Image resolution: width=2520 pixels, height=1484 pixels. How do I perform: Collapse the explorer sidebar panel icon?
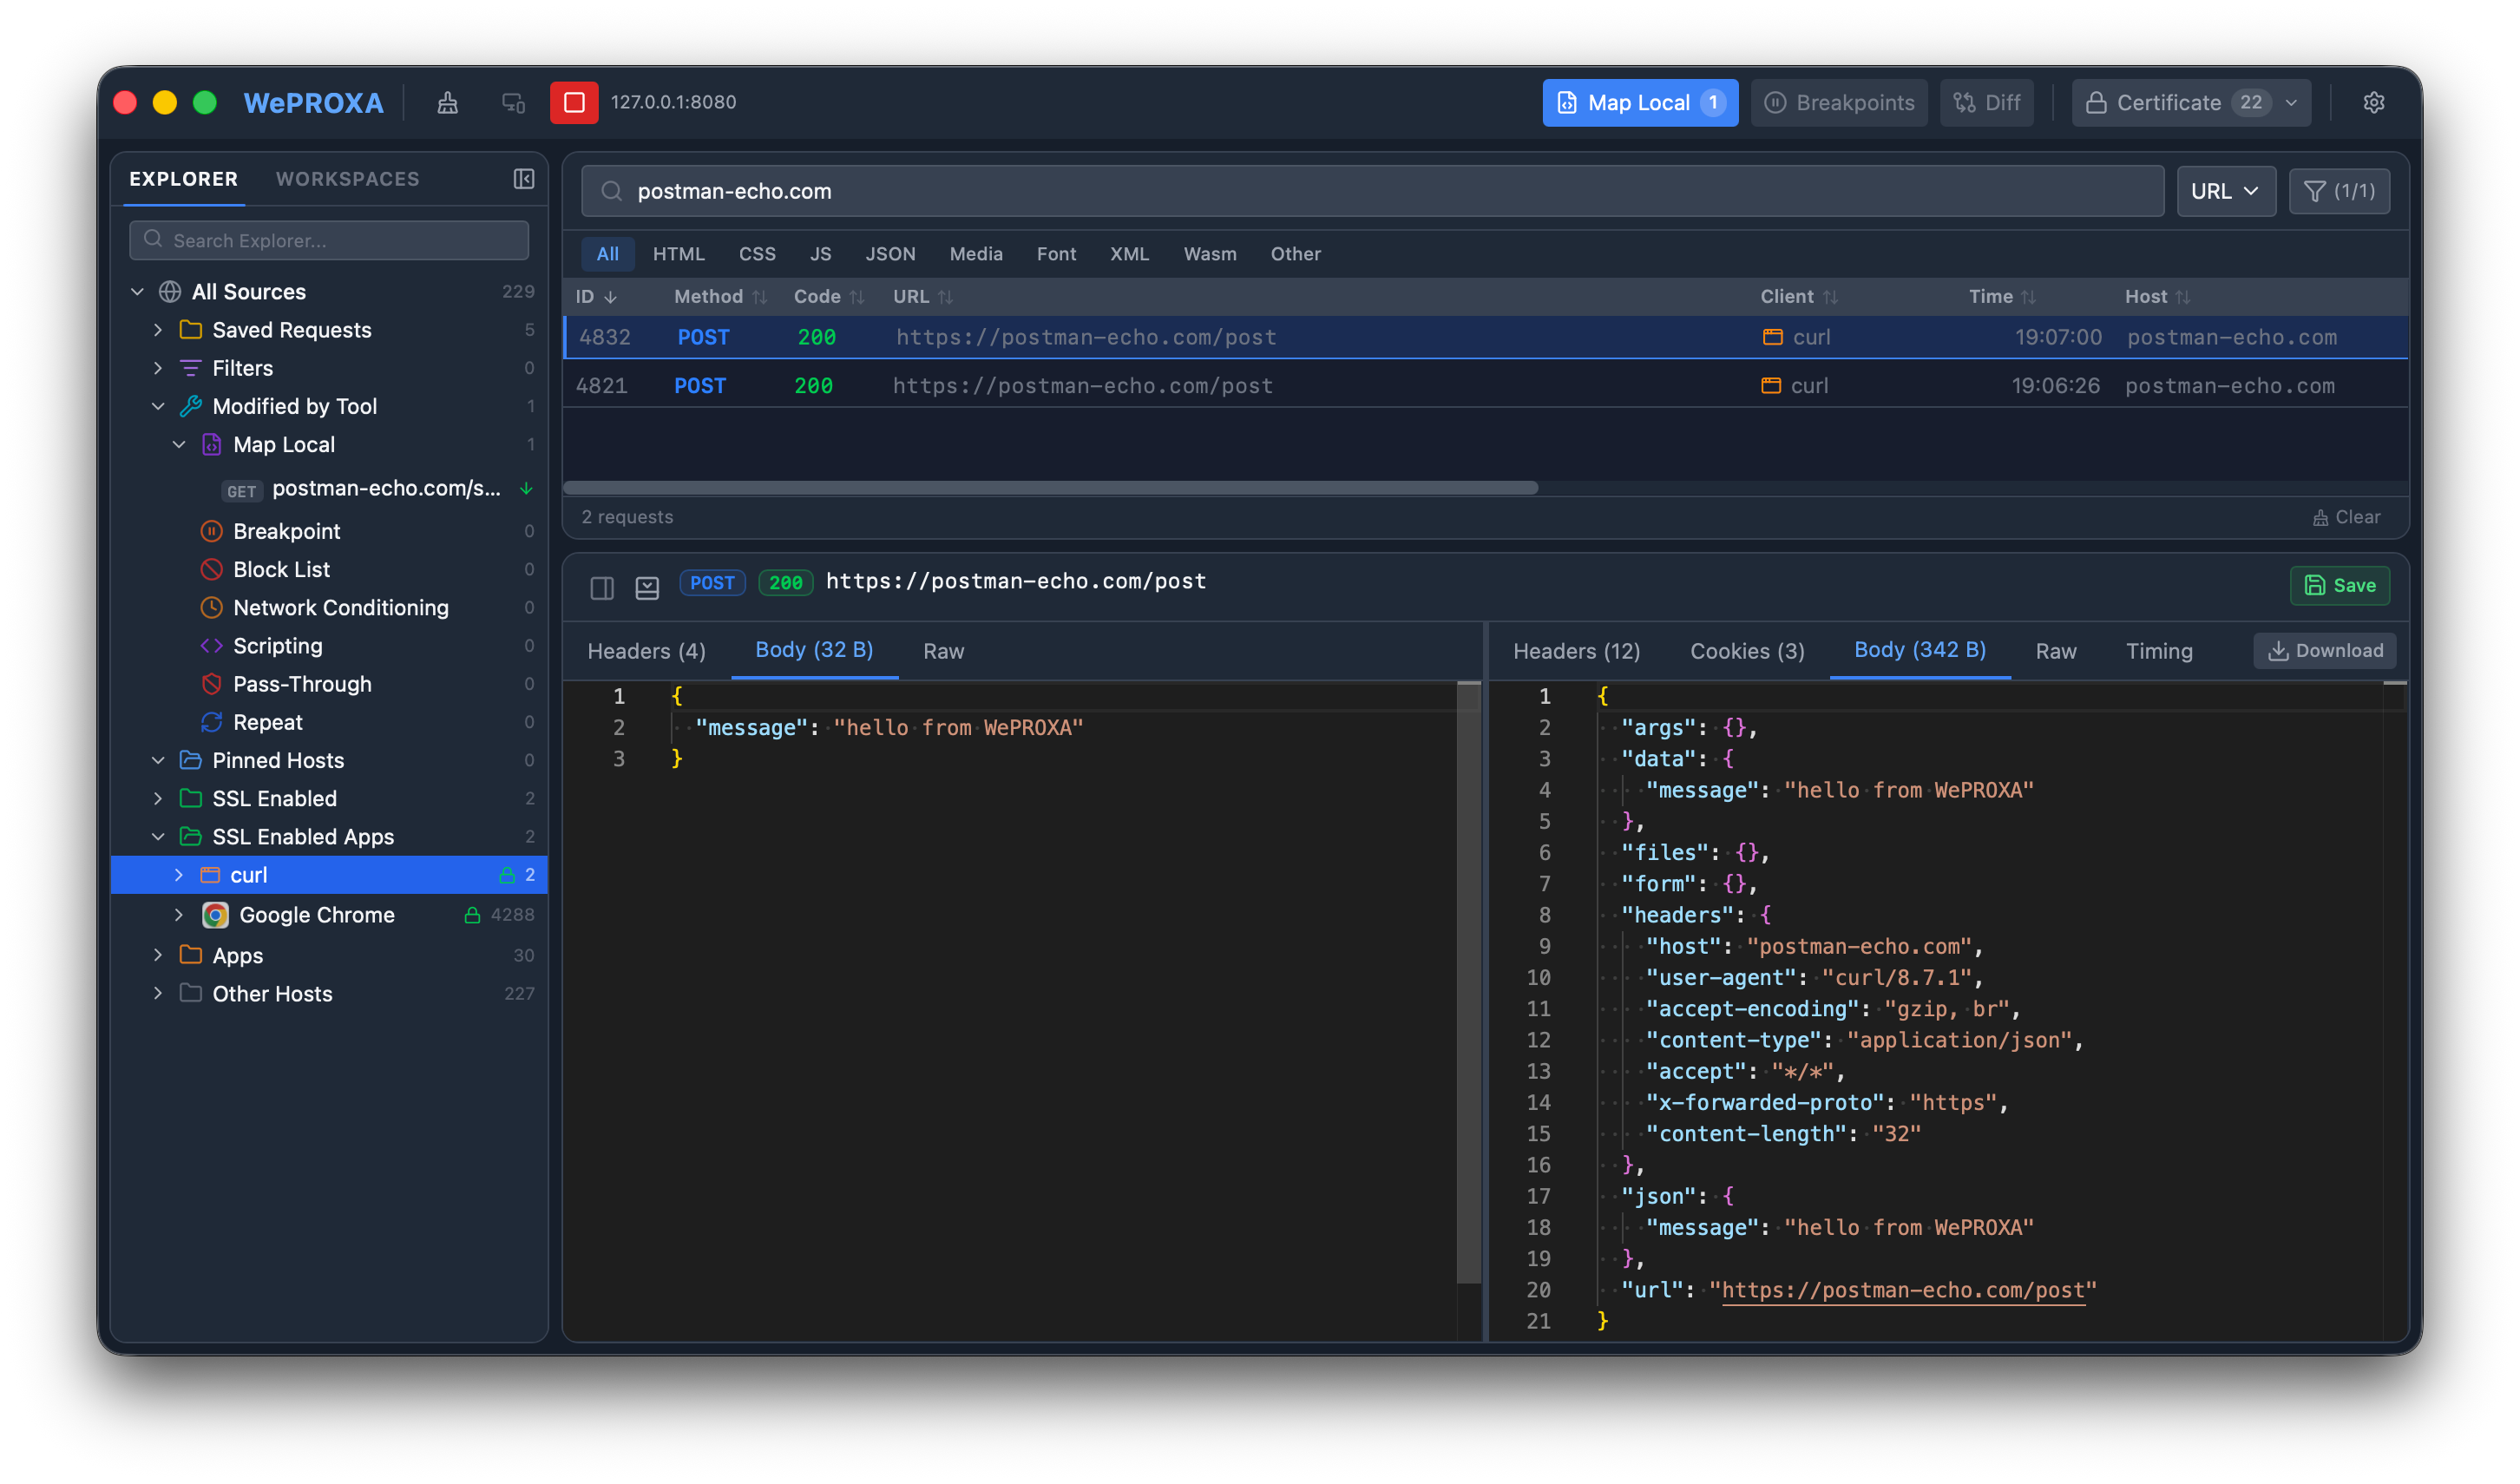(524, 179)
